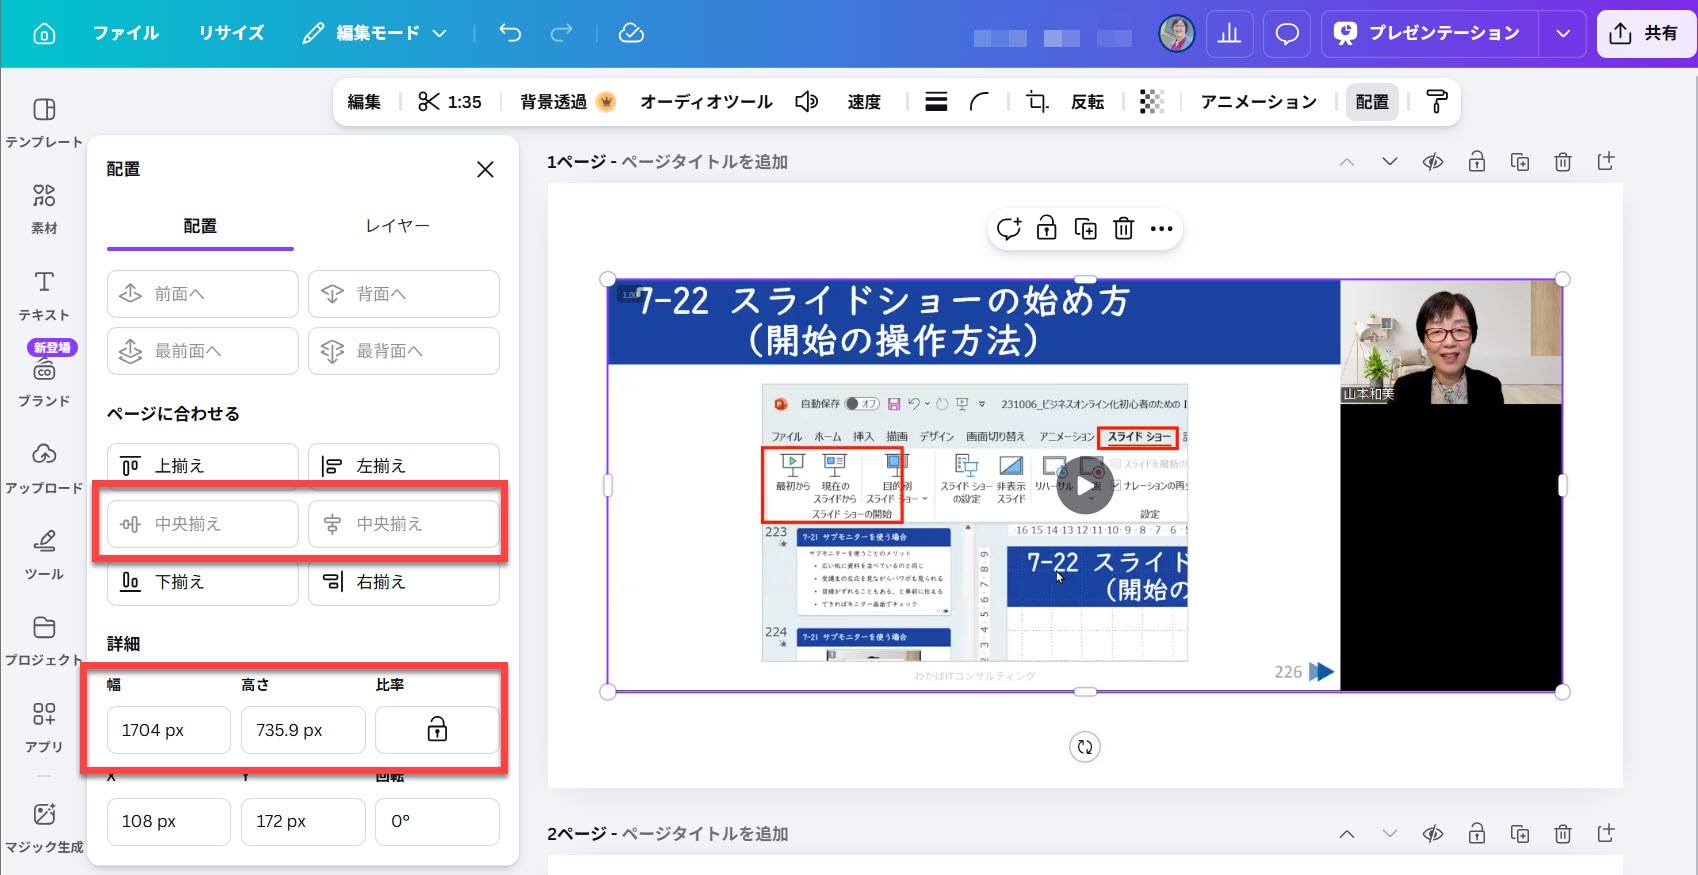Hide page 1 with eye icon
Screen dimensions: 1698x875
click(1433, 162)
